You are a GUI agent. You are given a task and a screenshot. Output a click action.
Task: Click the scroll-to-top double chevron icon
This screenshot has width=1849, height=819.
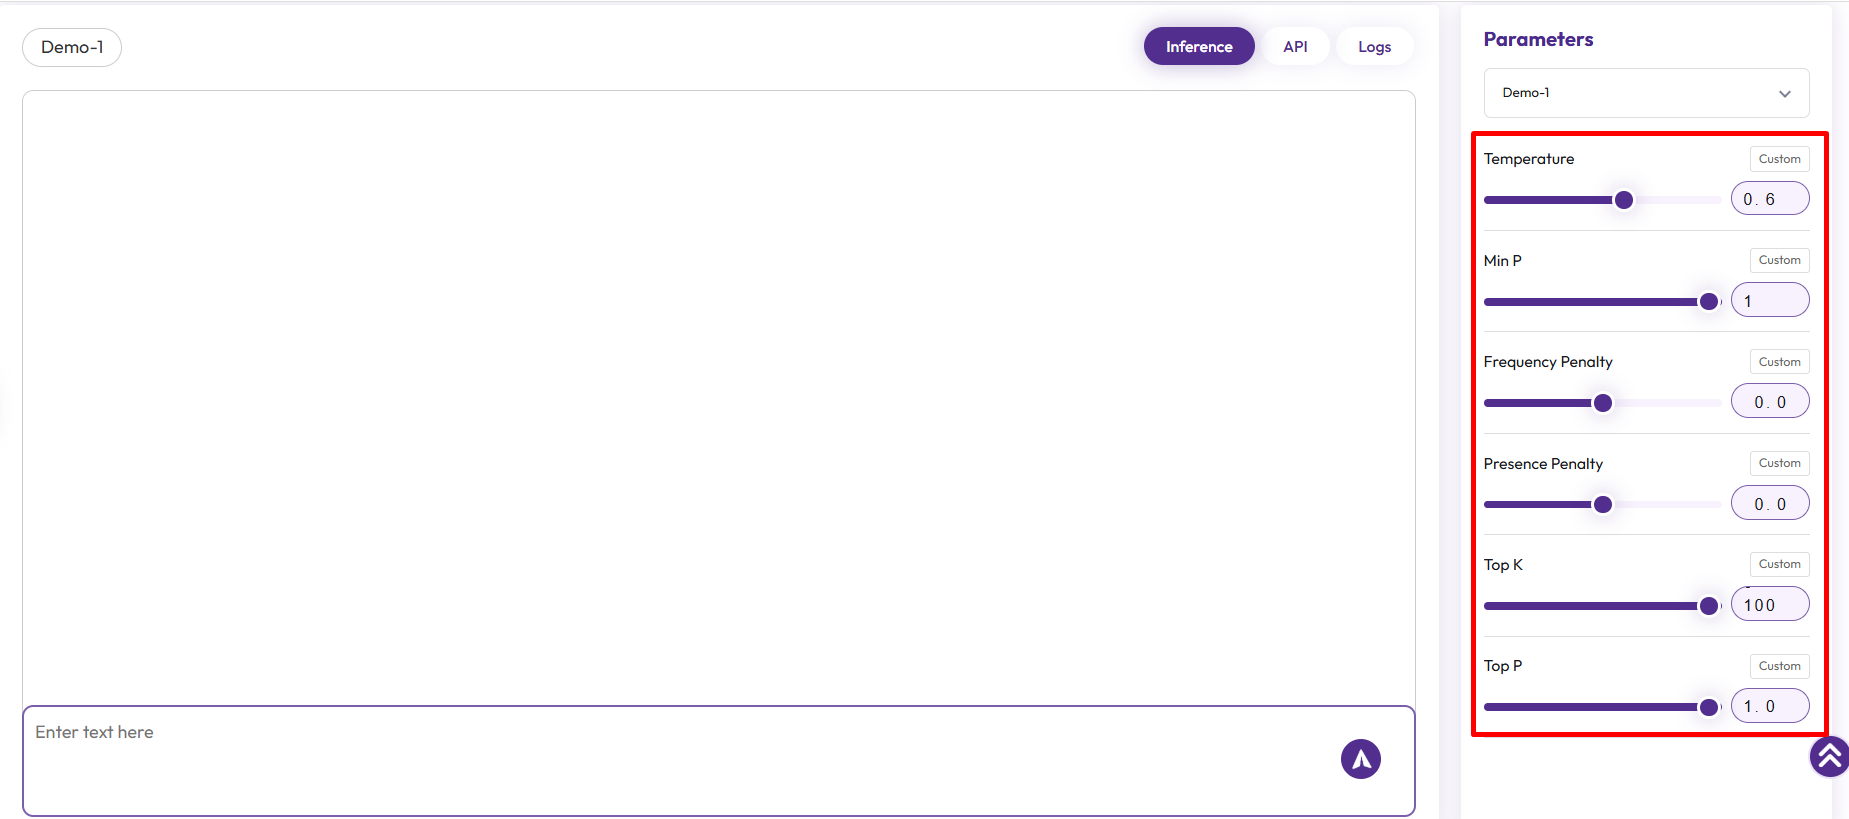tap(1829, 756)
